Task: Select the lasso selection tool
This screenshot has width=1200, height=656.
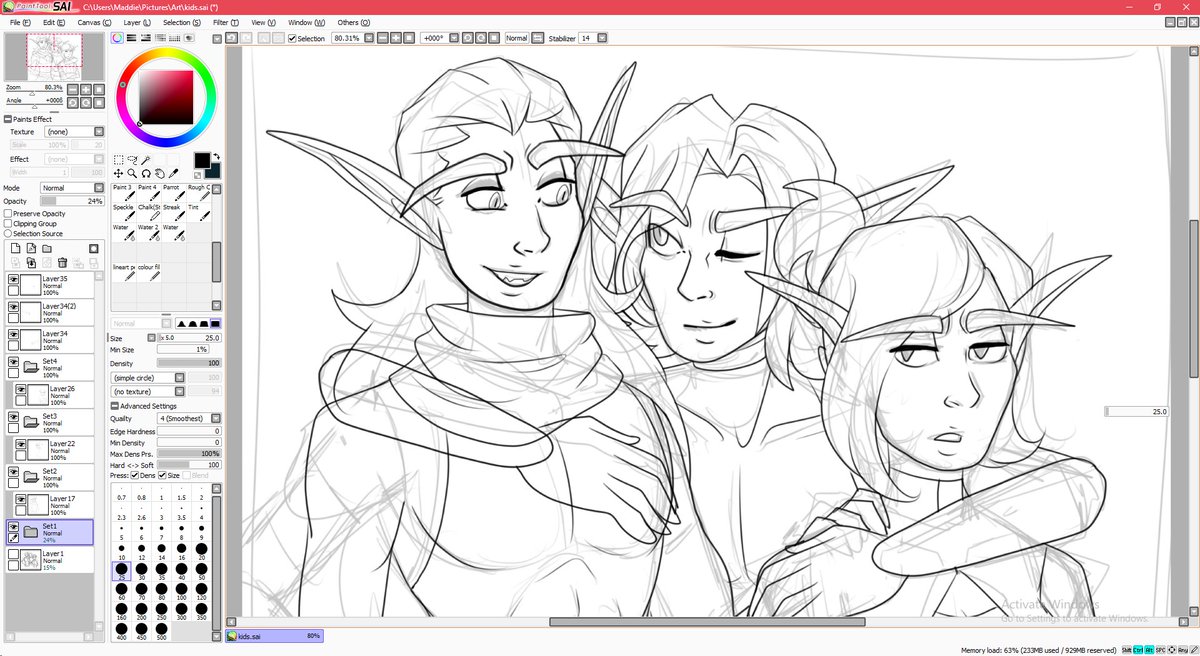Action: tap(132, 160)
